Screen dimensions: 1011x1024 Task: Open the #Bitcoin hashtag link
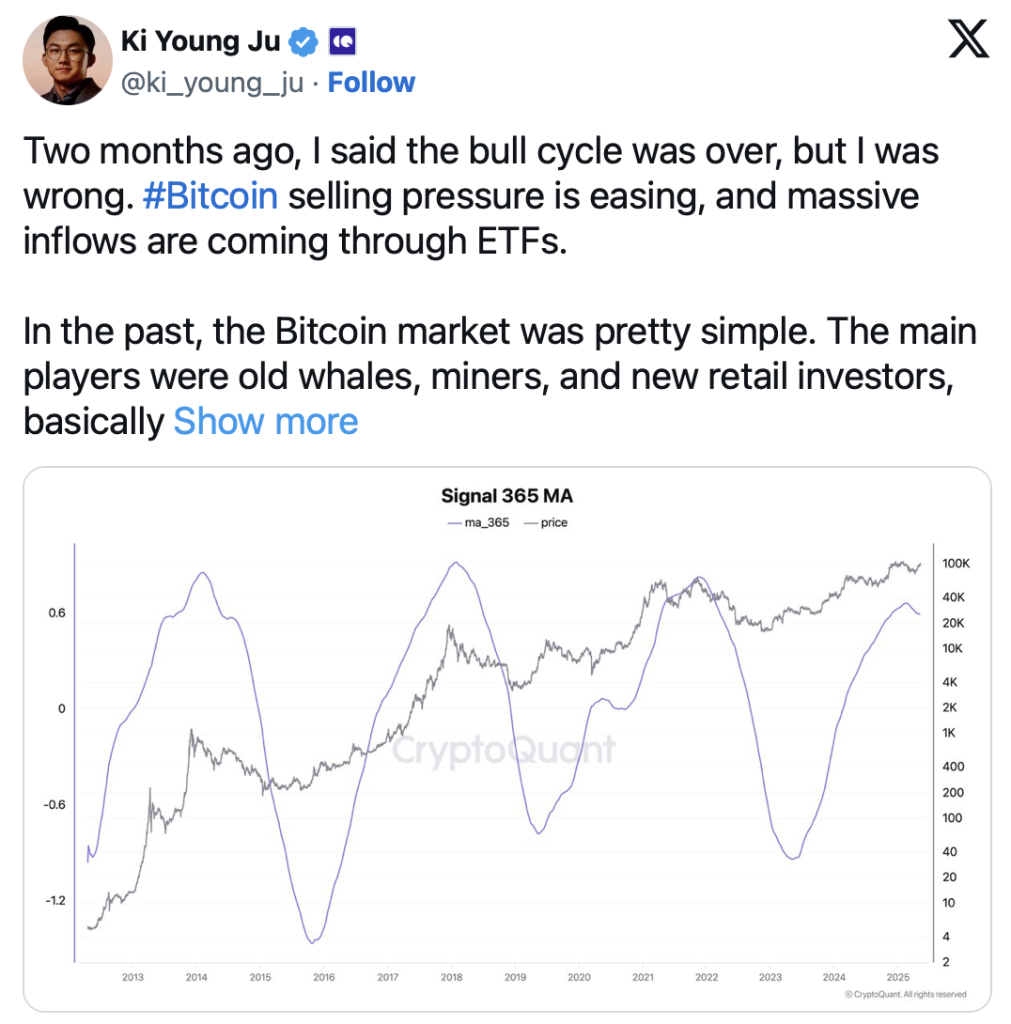tap(210, 196)
